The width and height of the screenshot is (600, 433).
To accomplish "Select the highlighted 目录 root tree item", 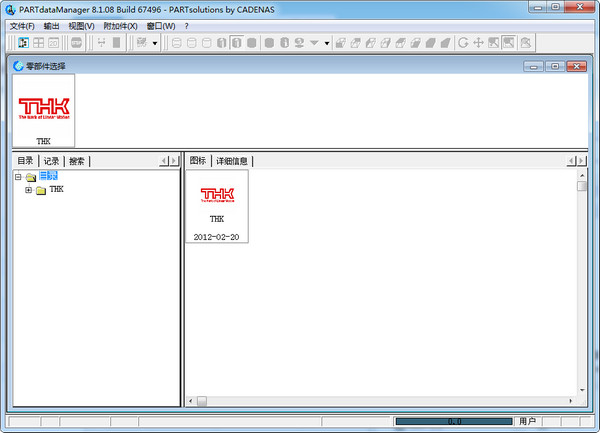I will tap(48, 176).
